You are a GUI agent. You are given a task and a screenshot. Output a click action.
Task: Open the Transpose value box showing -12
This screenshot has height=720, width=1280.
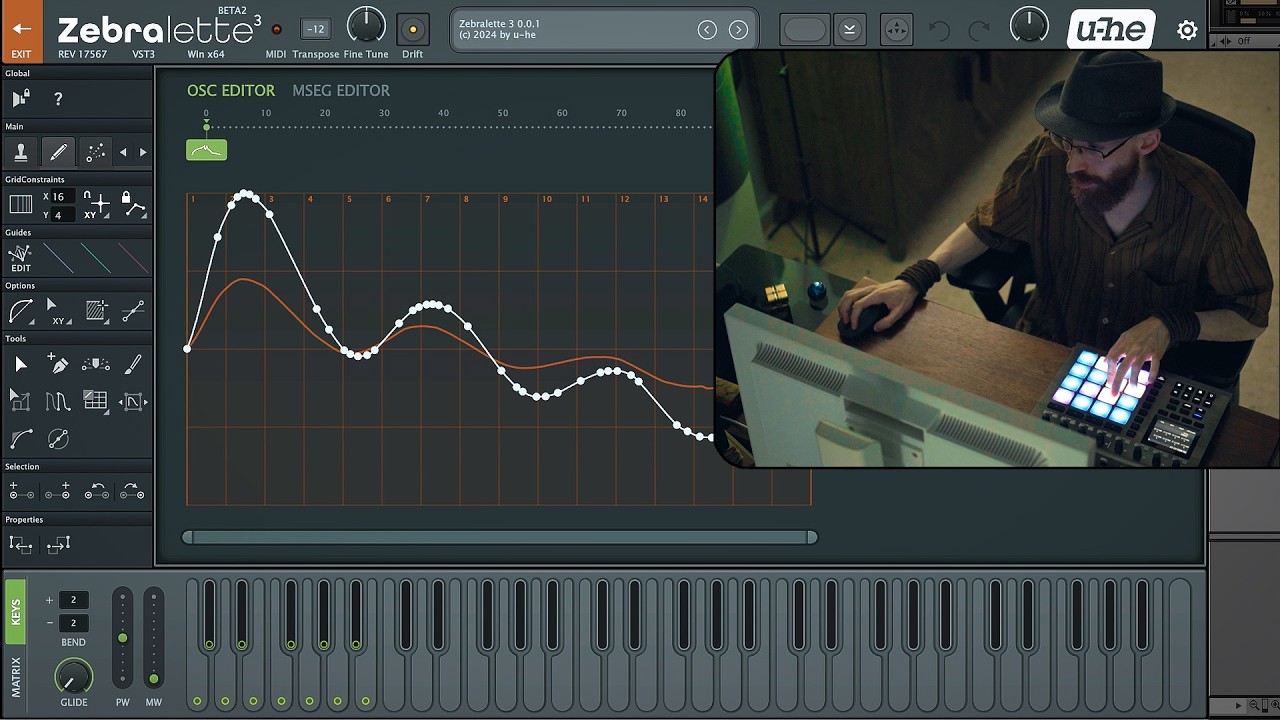[315, 29]
